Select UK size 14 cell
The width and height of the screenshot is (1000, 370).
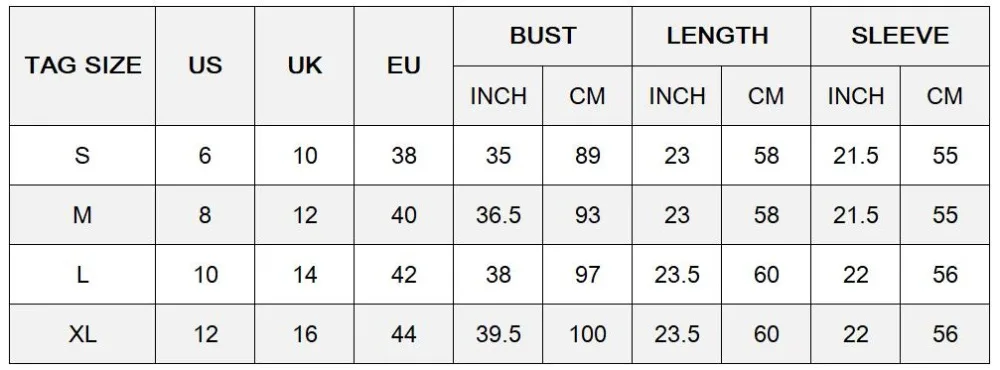pyautogui.click(x=304, y=274)
